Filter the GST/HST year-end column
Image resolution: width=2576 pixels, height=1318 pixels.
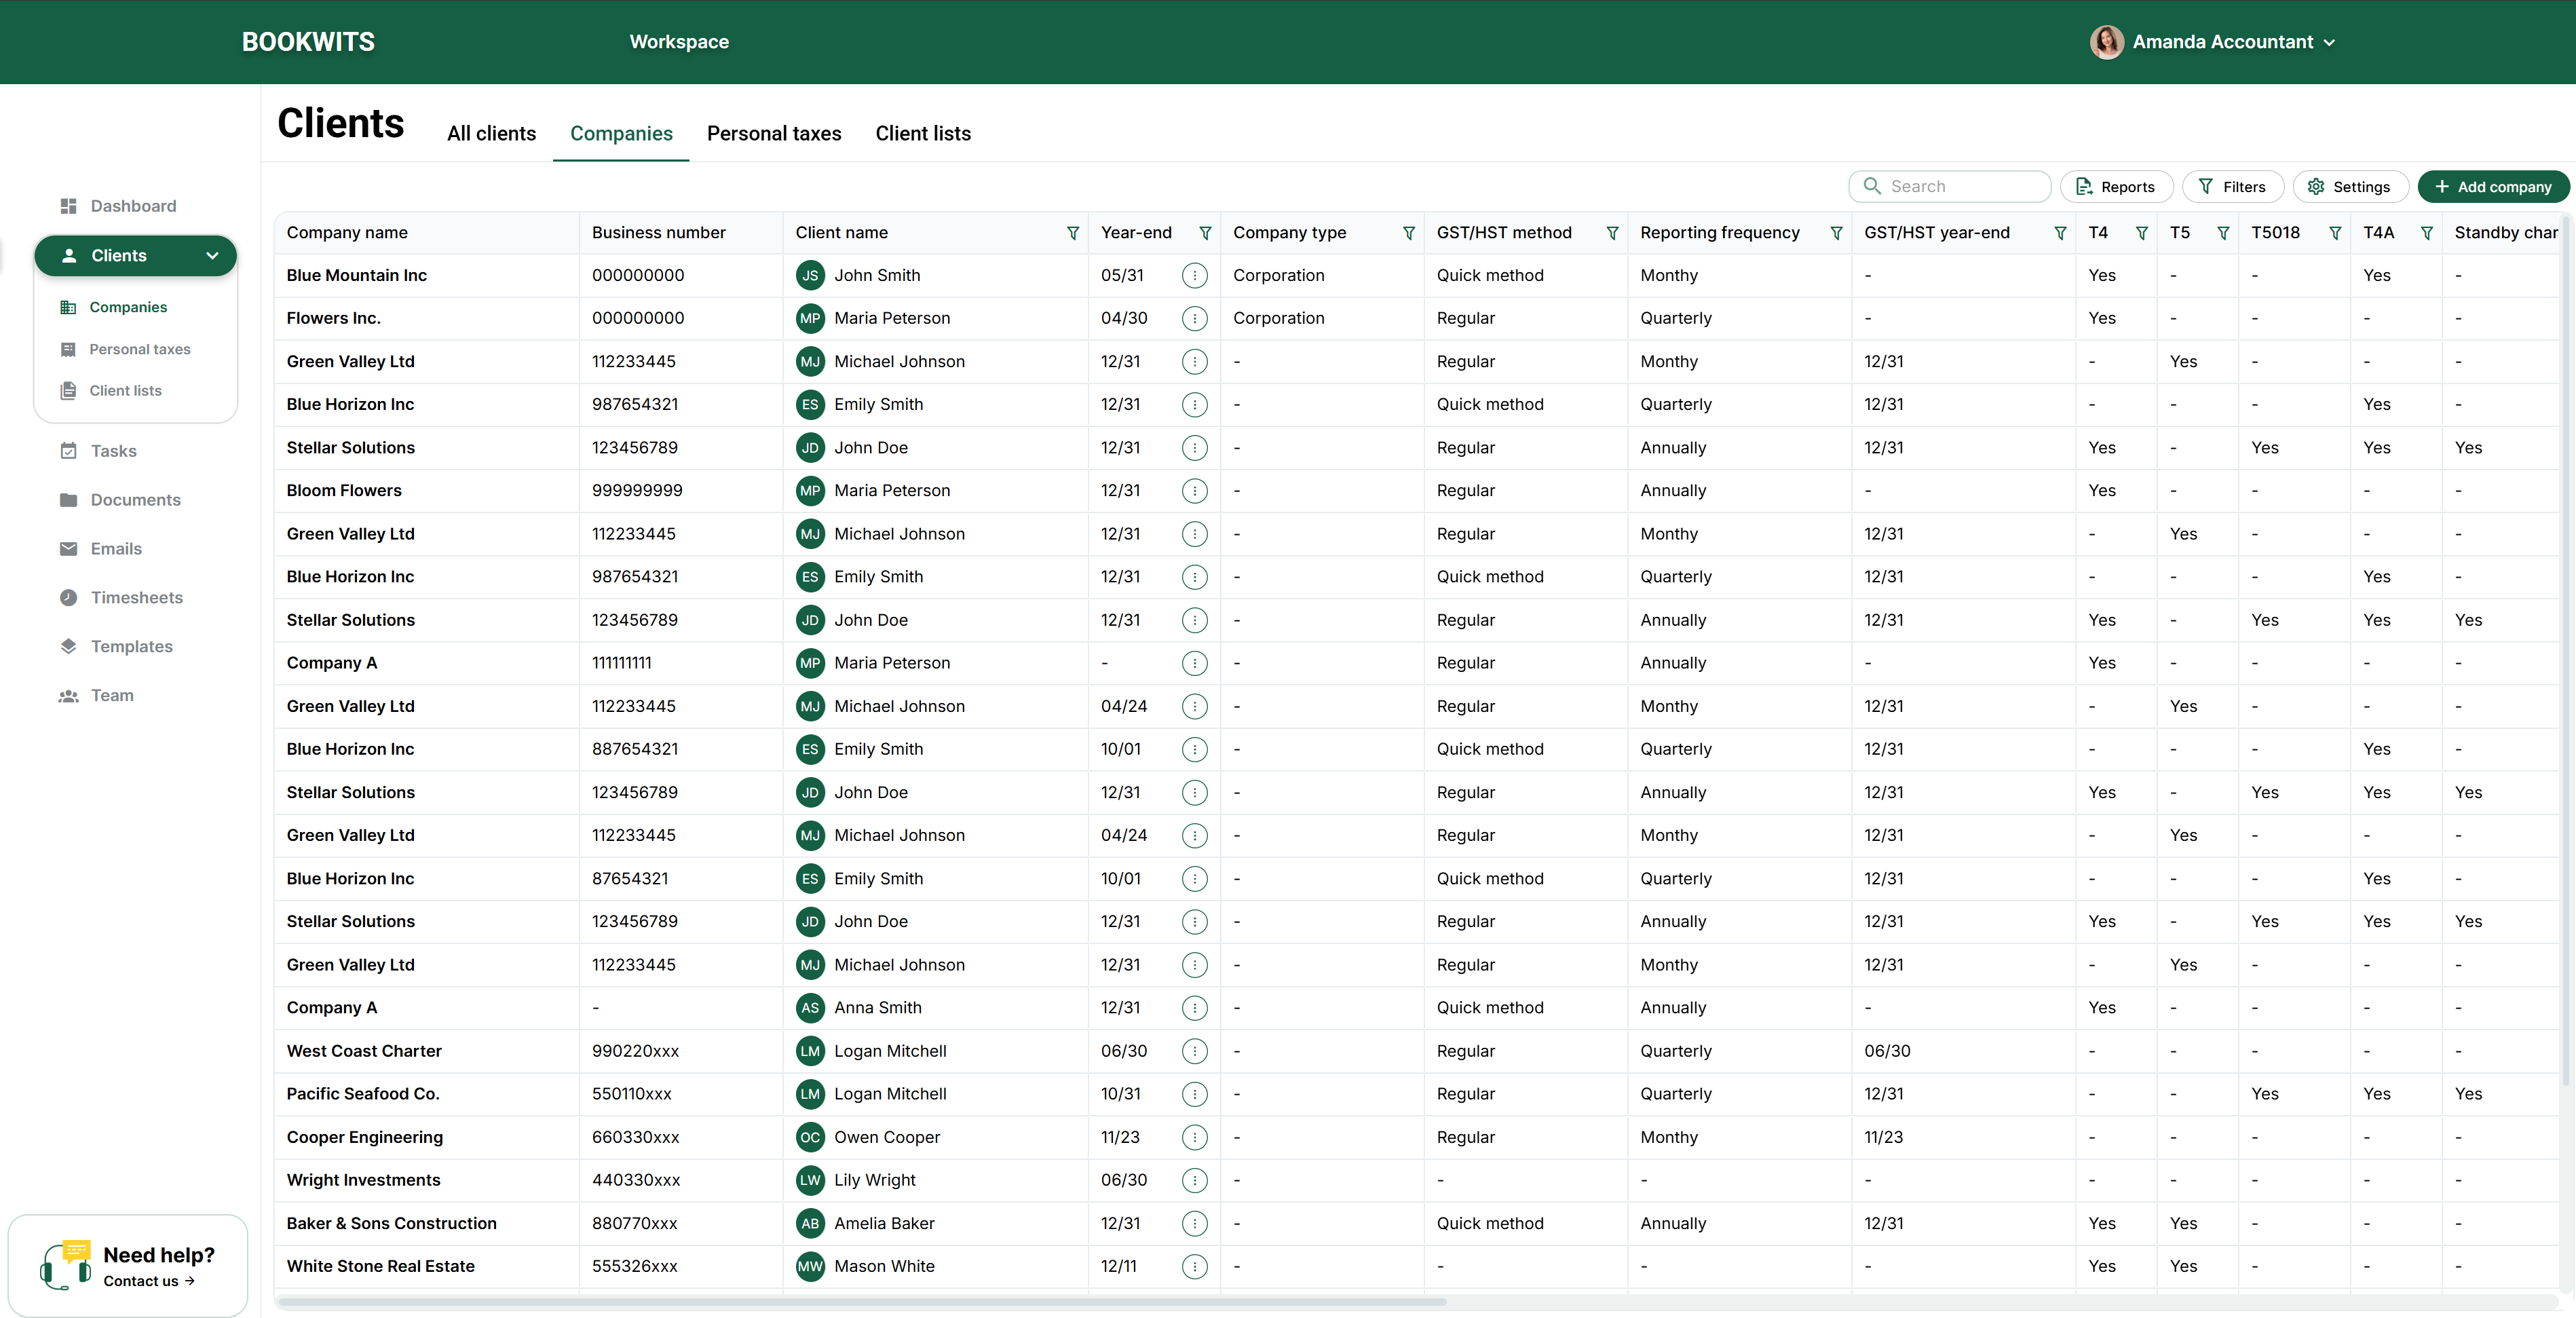tap(2060, 233)
